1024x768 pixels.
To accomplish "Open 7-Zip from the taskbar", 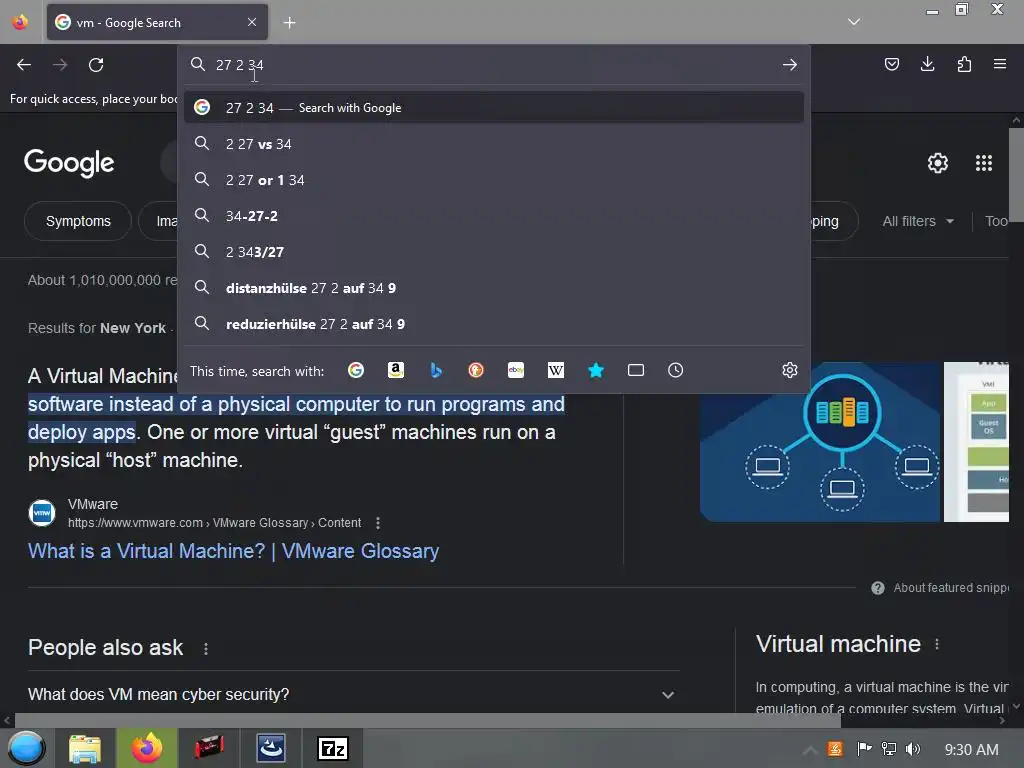I will tap(332, 748).
